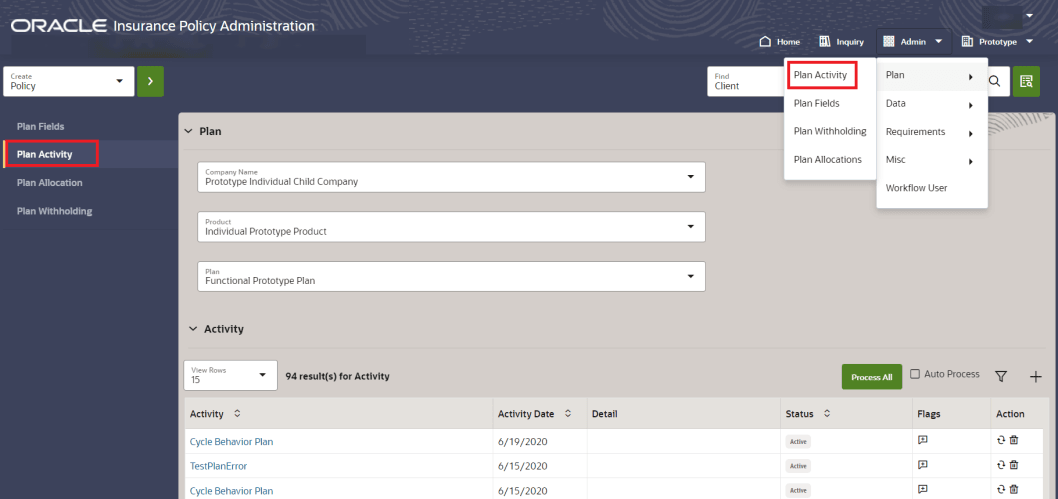The image size is (1058, 499).
Task: Choose the Misc entry in Admin menu
Action: pyautogui.click(x=932, y=160)
